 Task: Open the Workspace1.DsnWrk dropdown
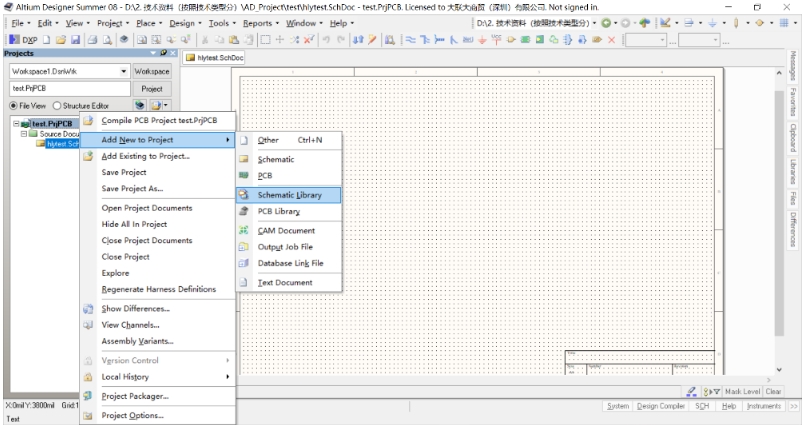pyautogui.click(x=124, y=71)
